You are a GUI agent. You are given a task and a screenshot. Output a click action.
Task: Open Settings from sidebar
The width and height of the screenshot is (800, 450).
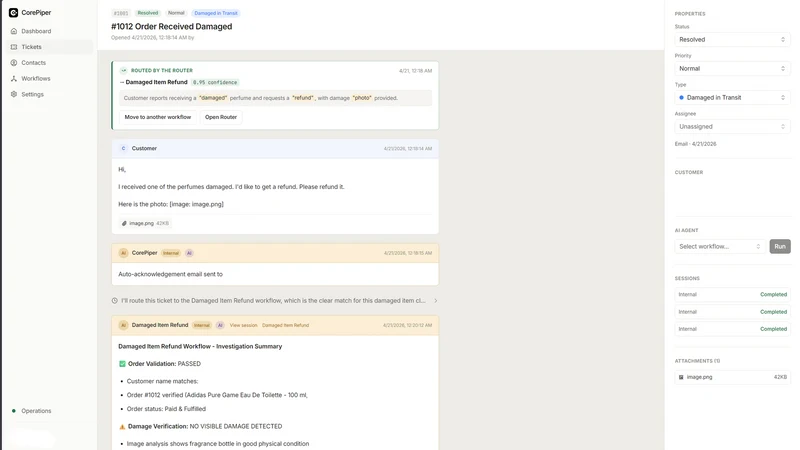point(31,94)
